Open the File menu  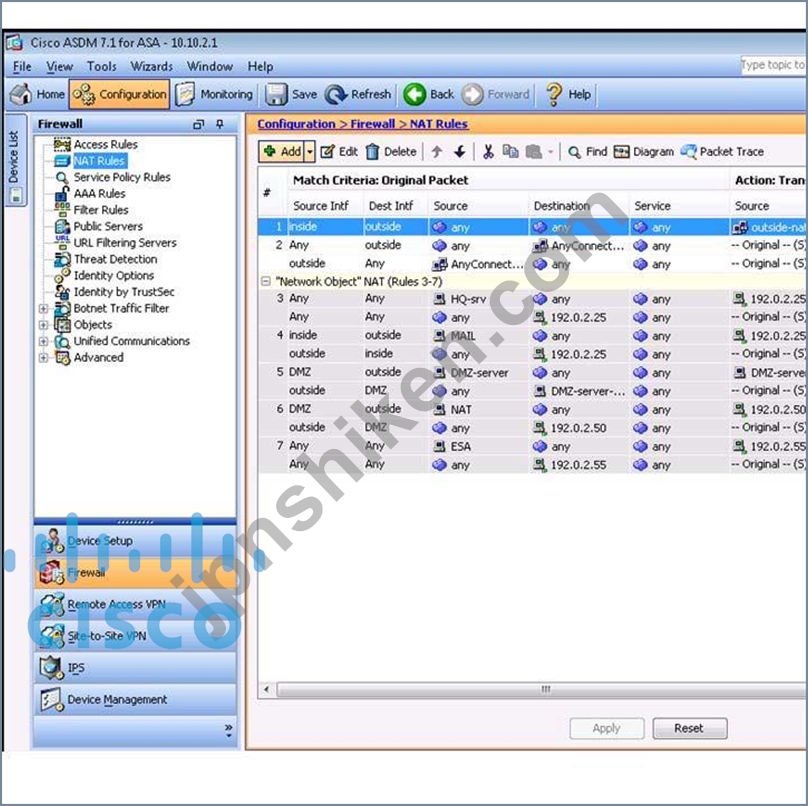(x=22, y=66)
